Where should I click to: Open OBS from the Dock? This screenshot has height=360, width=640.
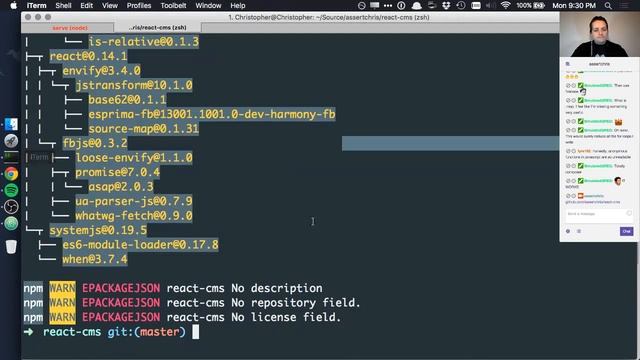coord(11,207)
